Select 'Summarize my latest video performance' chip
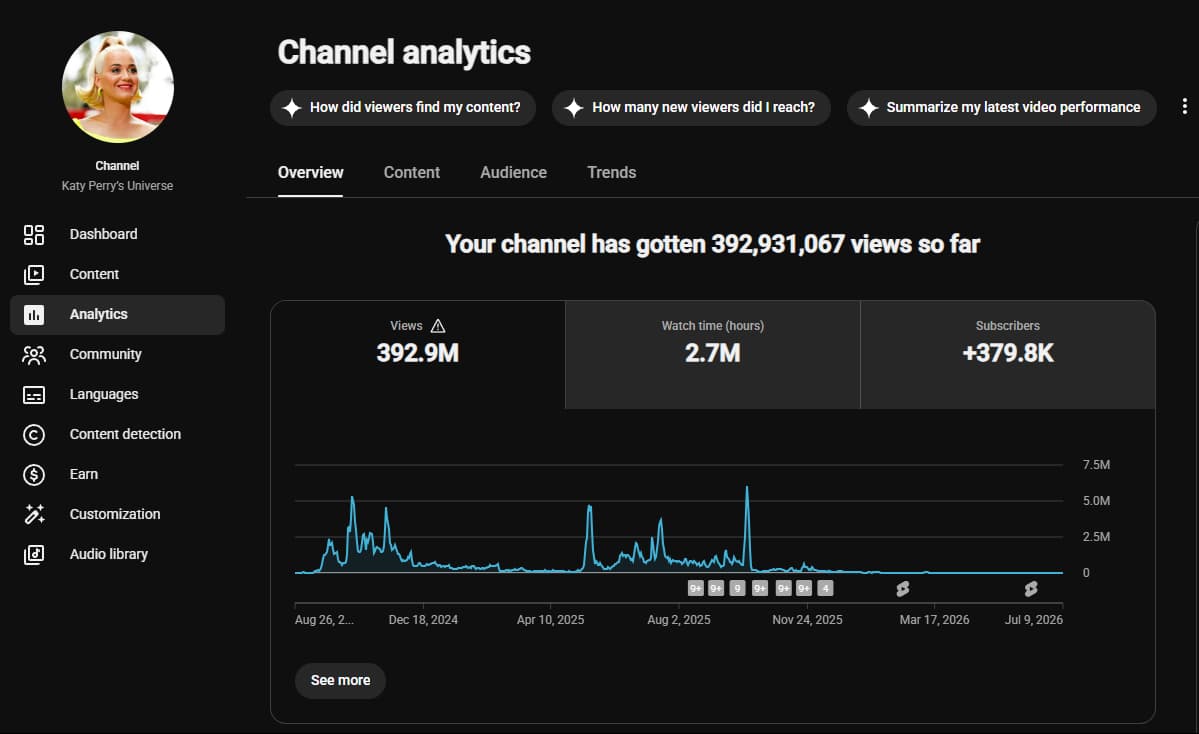The image size is (1199, 734). (1002, 108)
